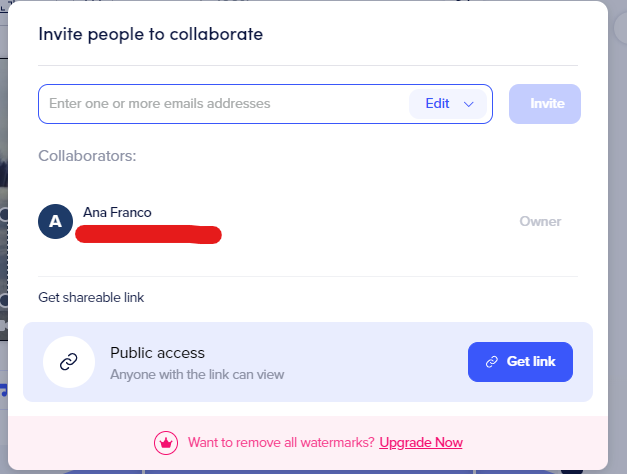This screenshot has width=627, height=474.
Task: Click the pink crown upgrade icon
Action: click(165, 442)
